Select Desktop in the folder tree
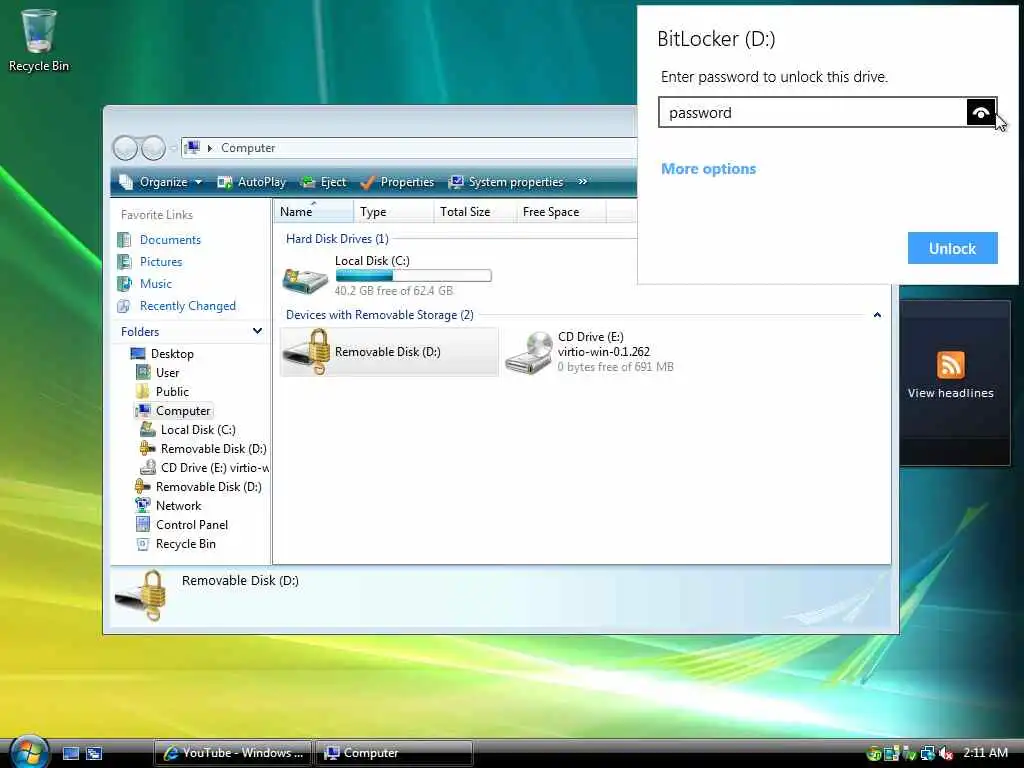The height and width of the screenshot is (768, 1024). (x=172, y=354)
